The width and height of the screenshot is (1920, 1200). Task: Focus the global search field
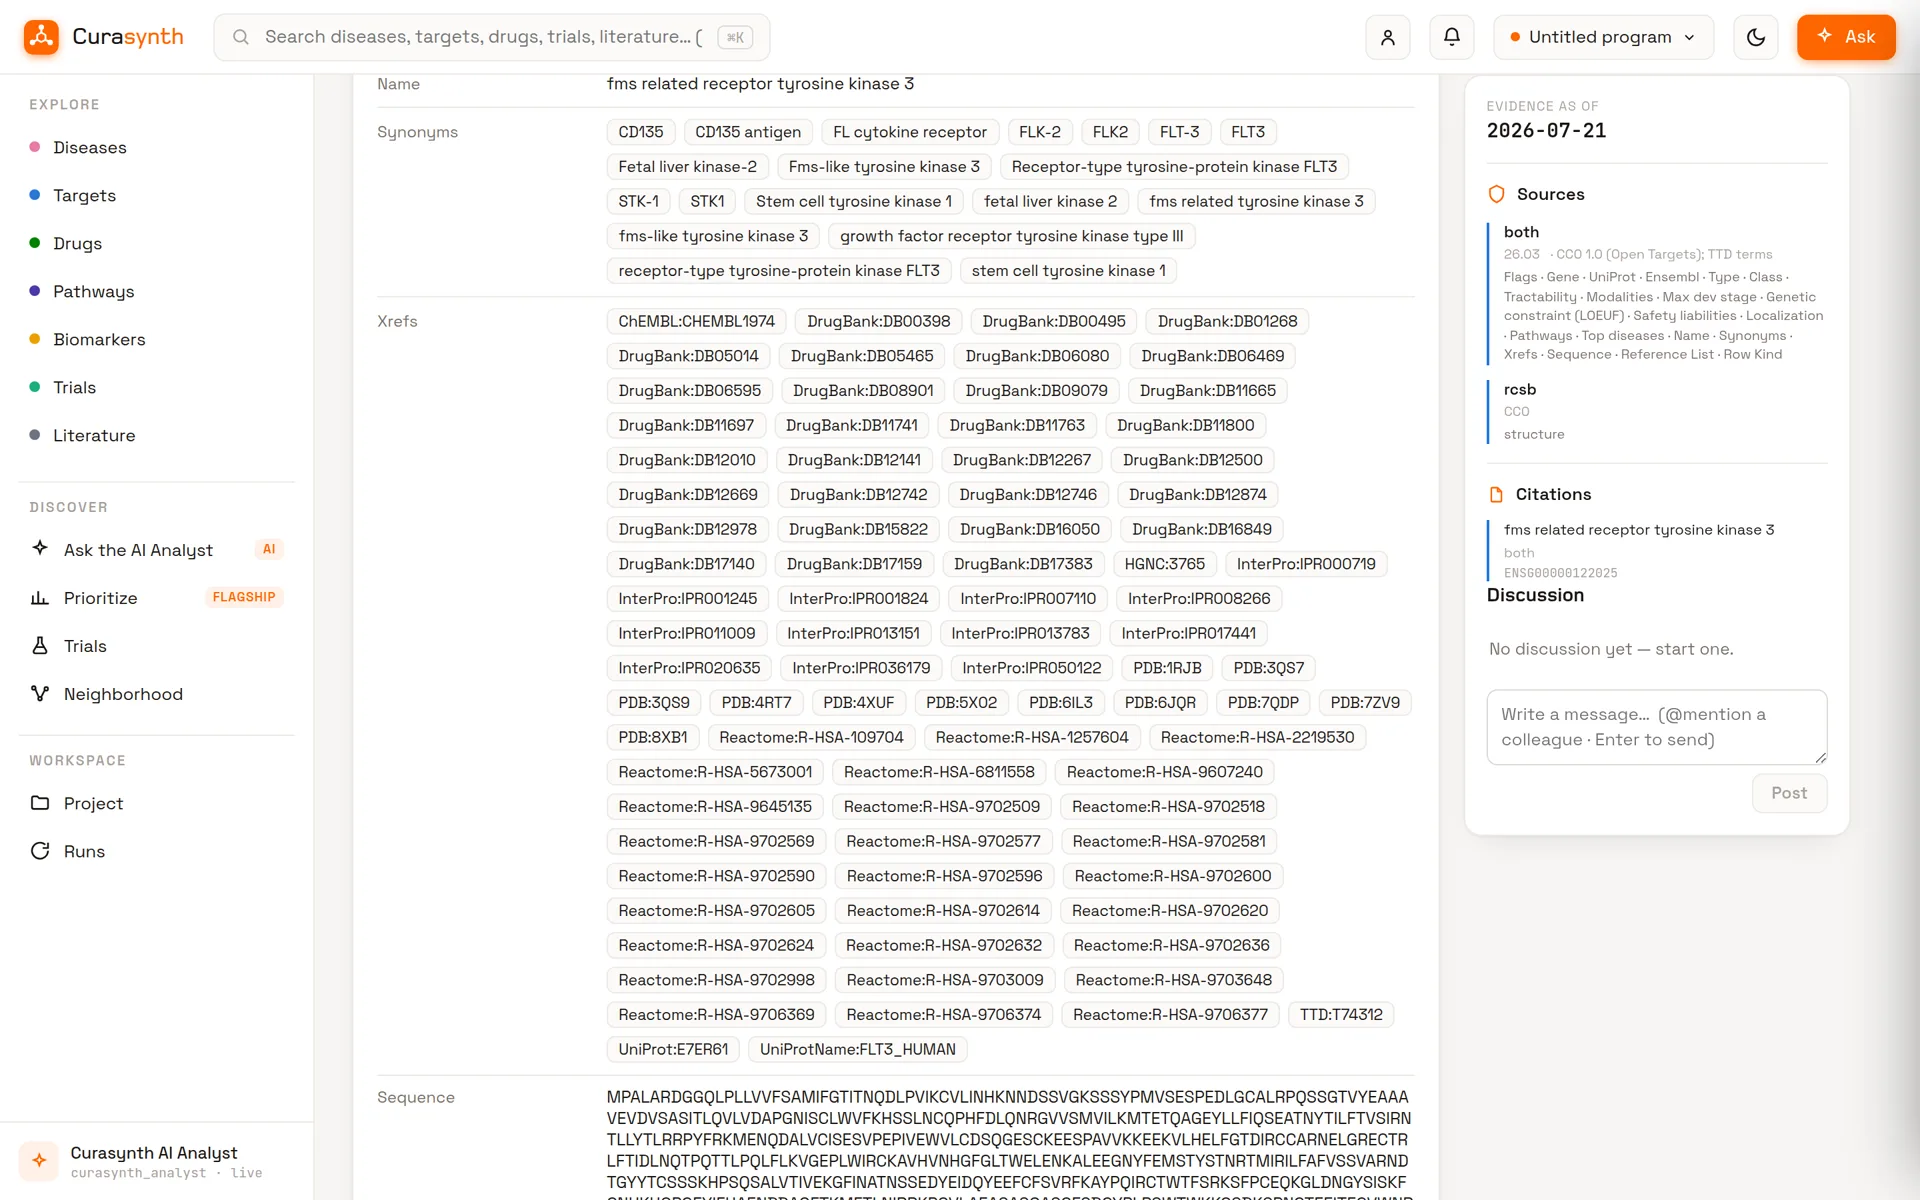[x=491, y=37]
